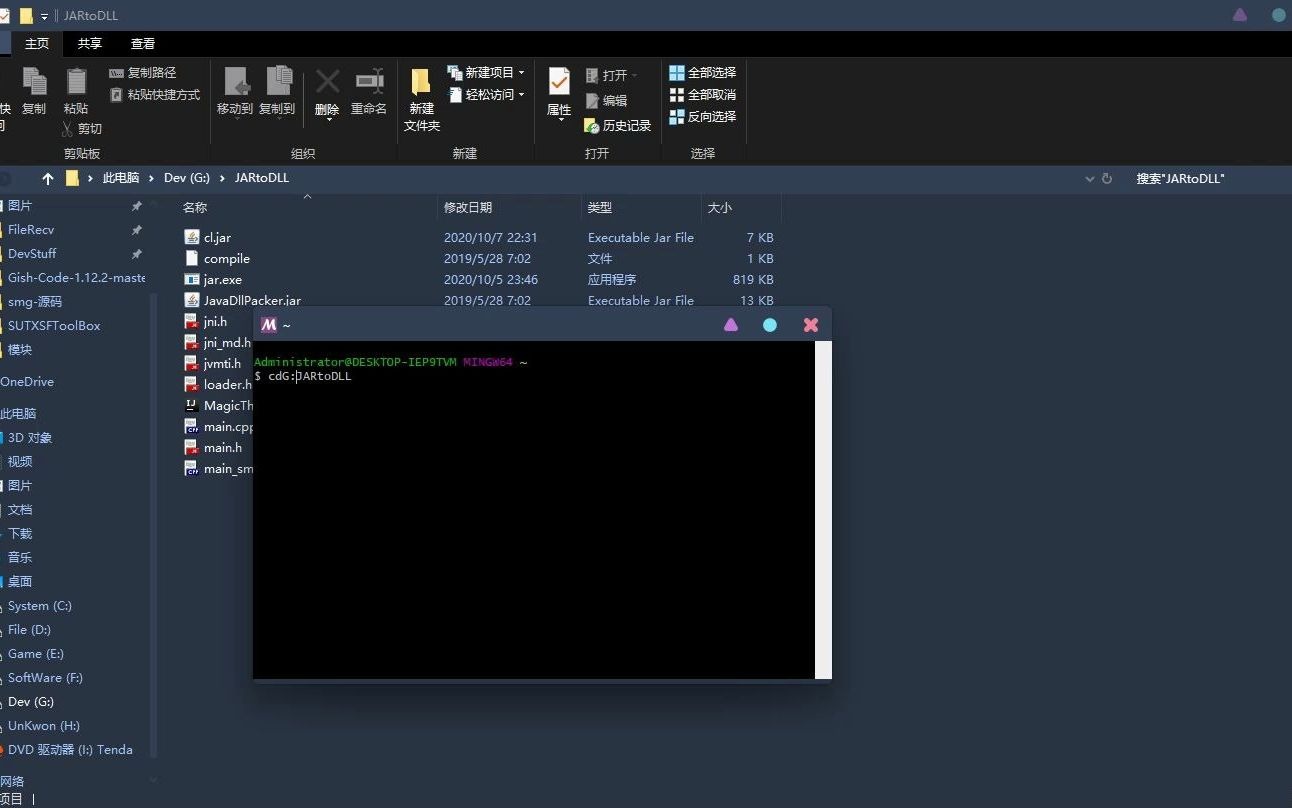Image resolution: width=1292 pixels, height=808 pixels.
Task: Select the jni.h file icon
Action: click(193, 322)
